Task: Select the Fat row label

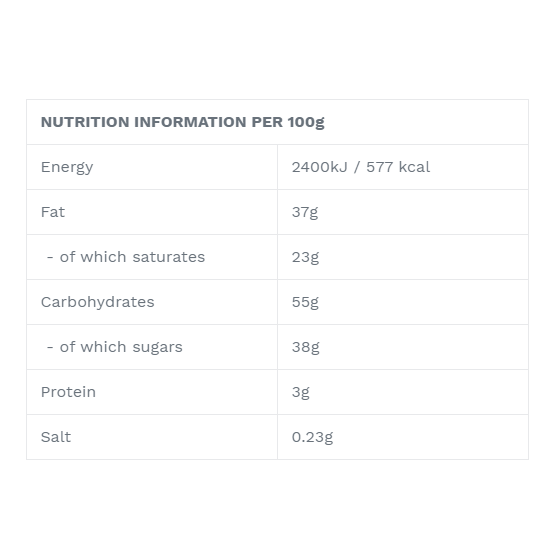Action: [x=53, y=212]
